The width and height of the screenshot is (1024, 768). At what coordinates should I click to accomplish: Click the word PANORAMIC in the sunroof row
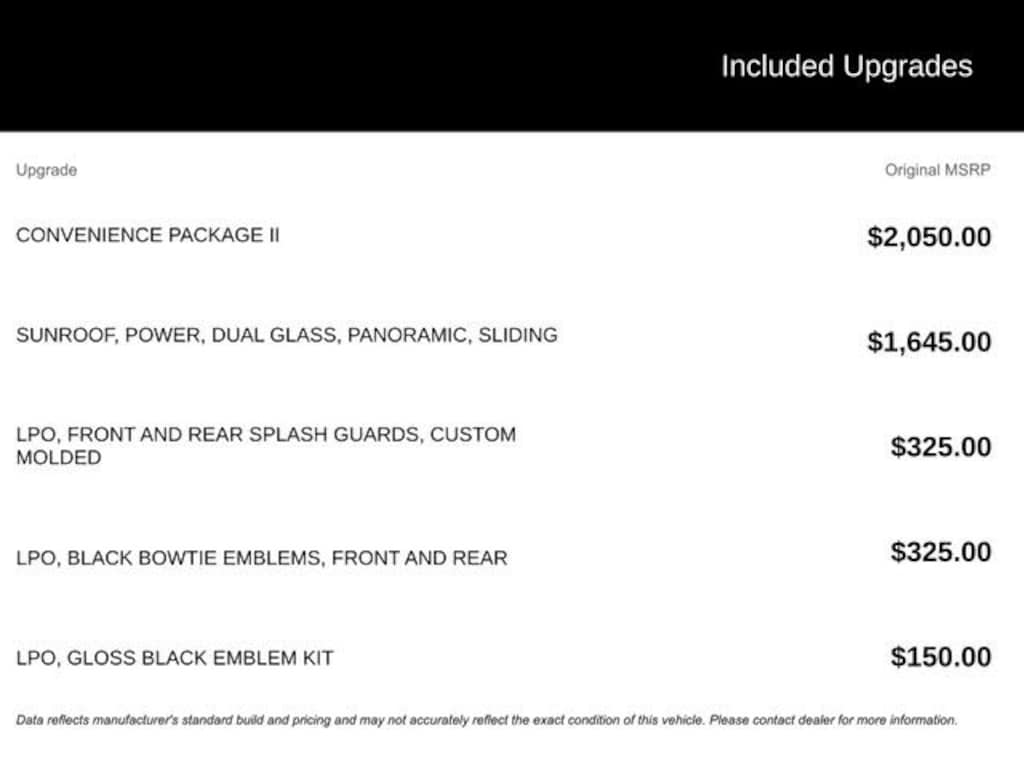[x=408, y=335]
